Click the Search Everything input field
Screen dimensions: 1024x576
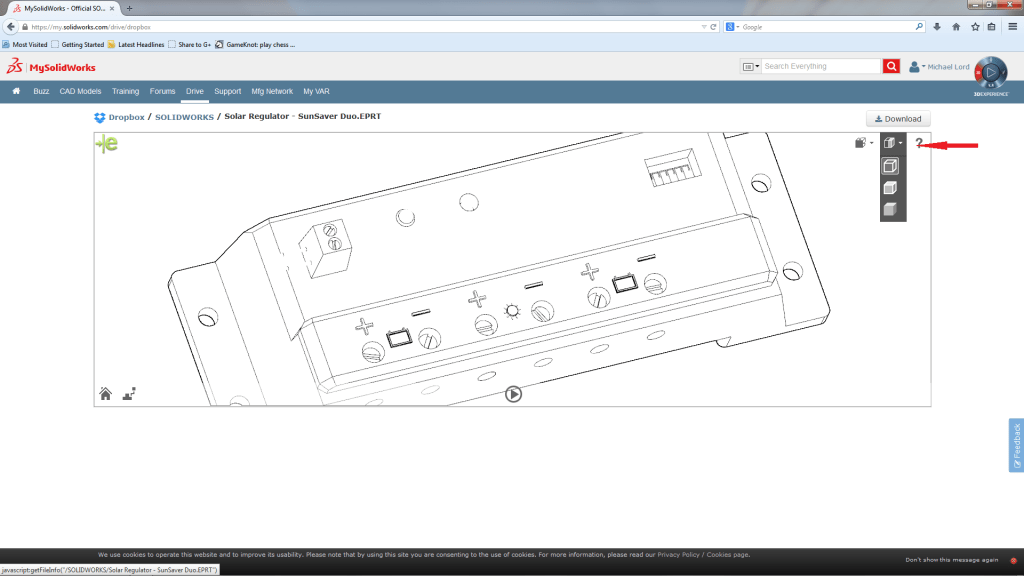point(820,66)
